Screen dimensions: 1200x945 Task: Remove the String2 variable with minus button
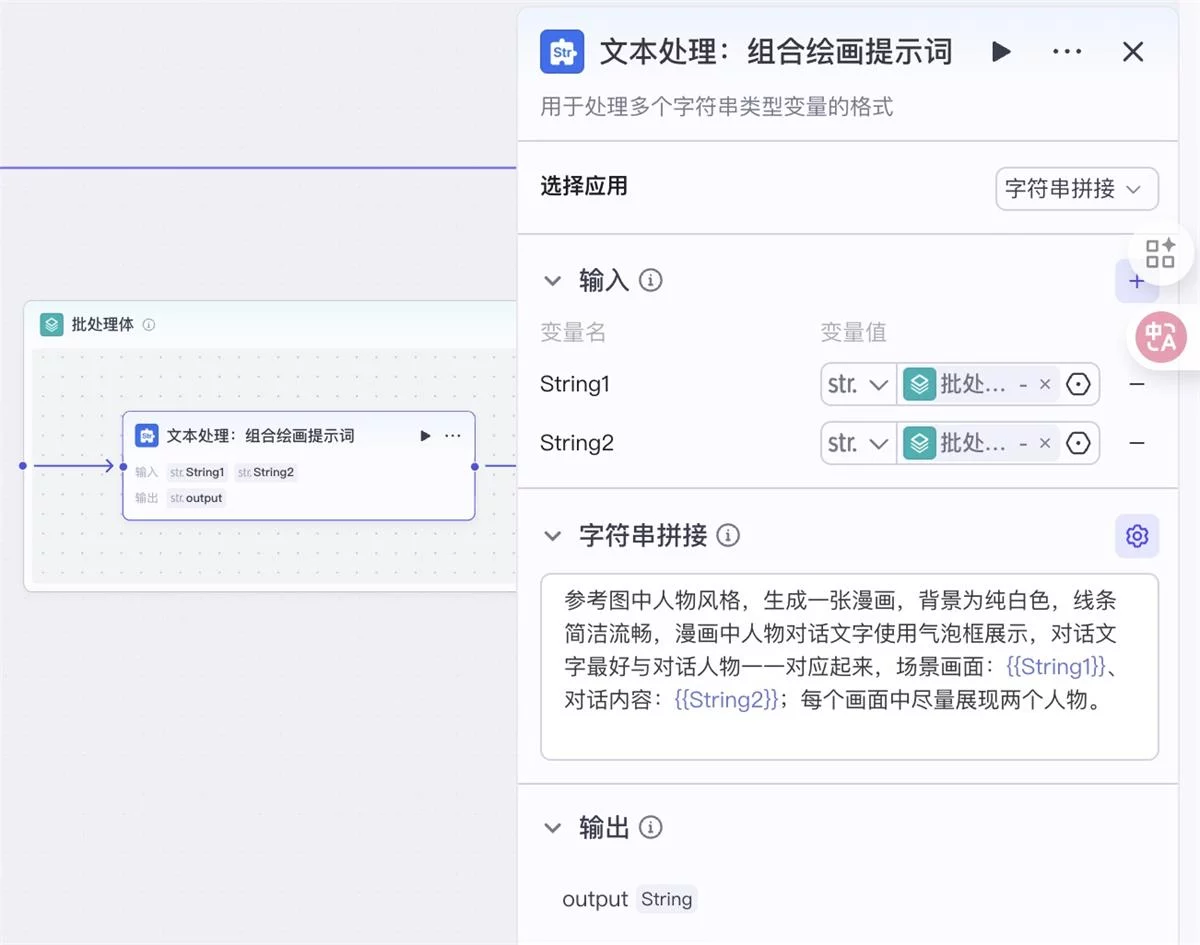click(1137, 443)
